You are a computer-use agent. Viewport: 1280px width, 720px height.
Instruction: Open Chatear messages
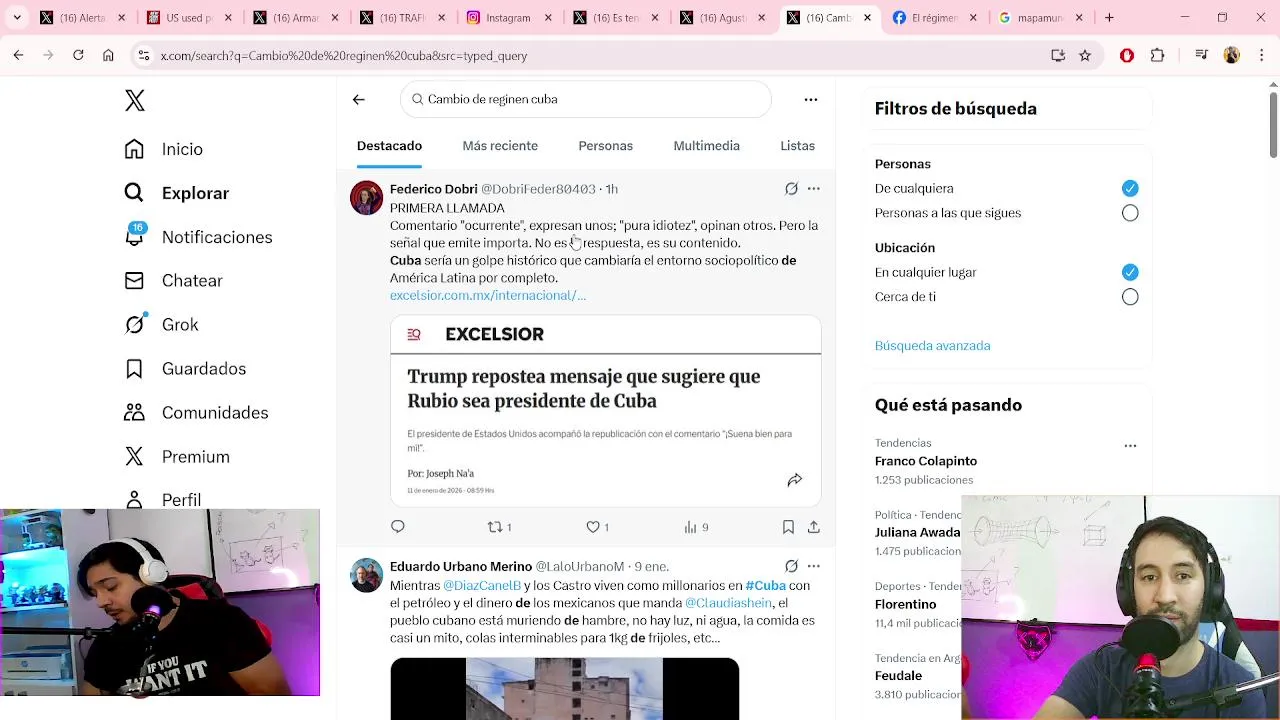173,281
